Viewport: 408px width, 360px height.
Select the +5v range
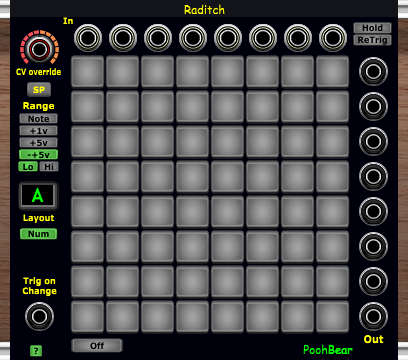[x=38, y=143]
